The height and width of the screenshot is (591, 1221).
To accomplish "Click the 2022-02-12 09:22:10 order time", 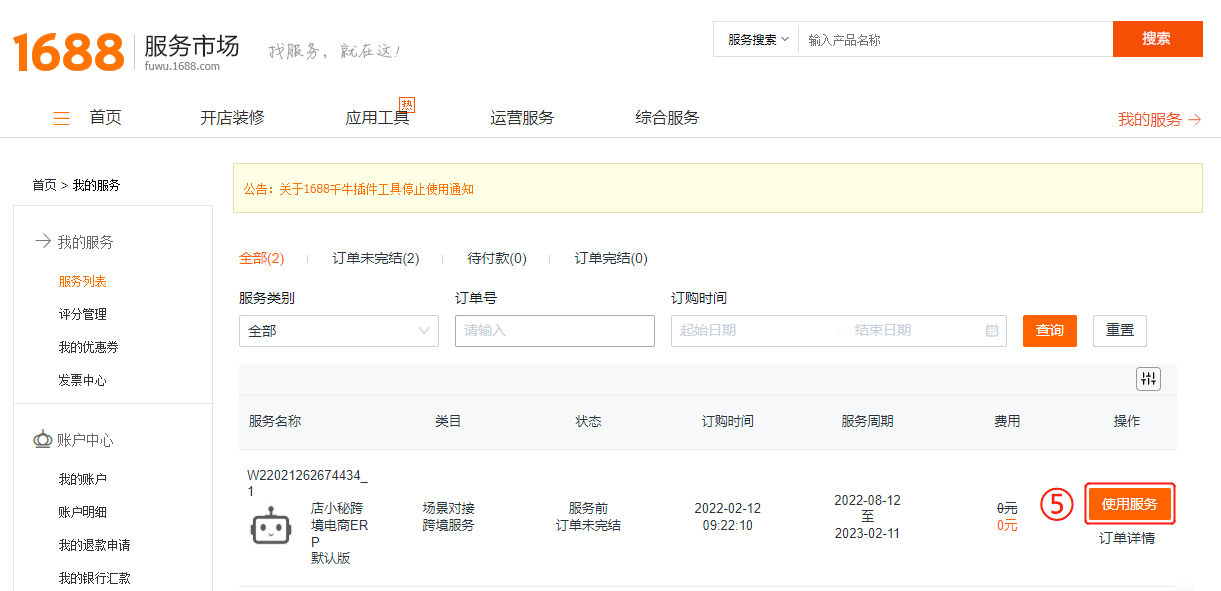I will [728, 517].
